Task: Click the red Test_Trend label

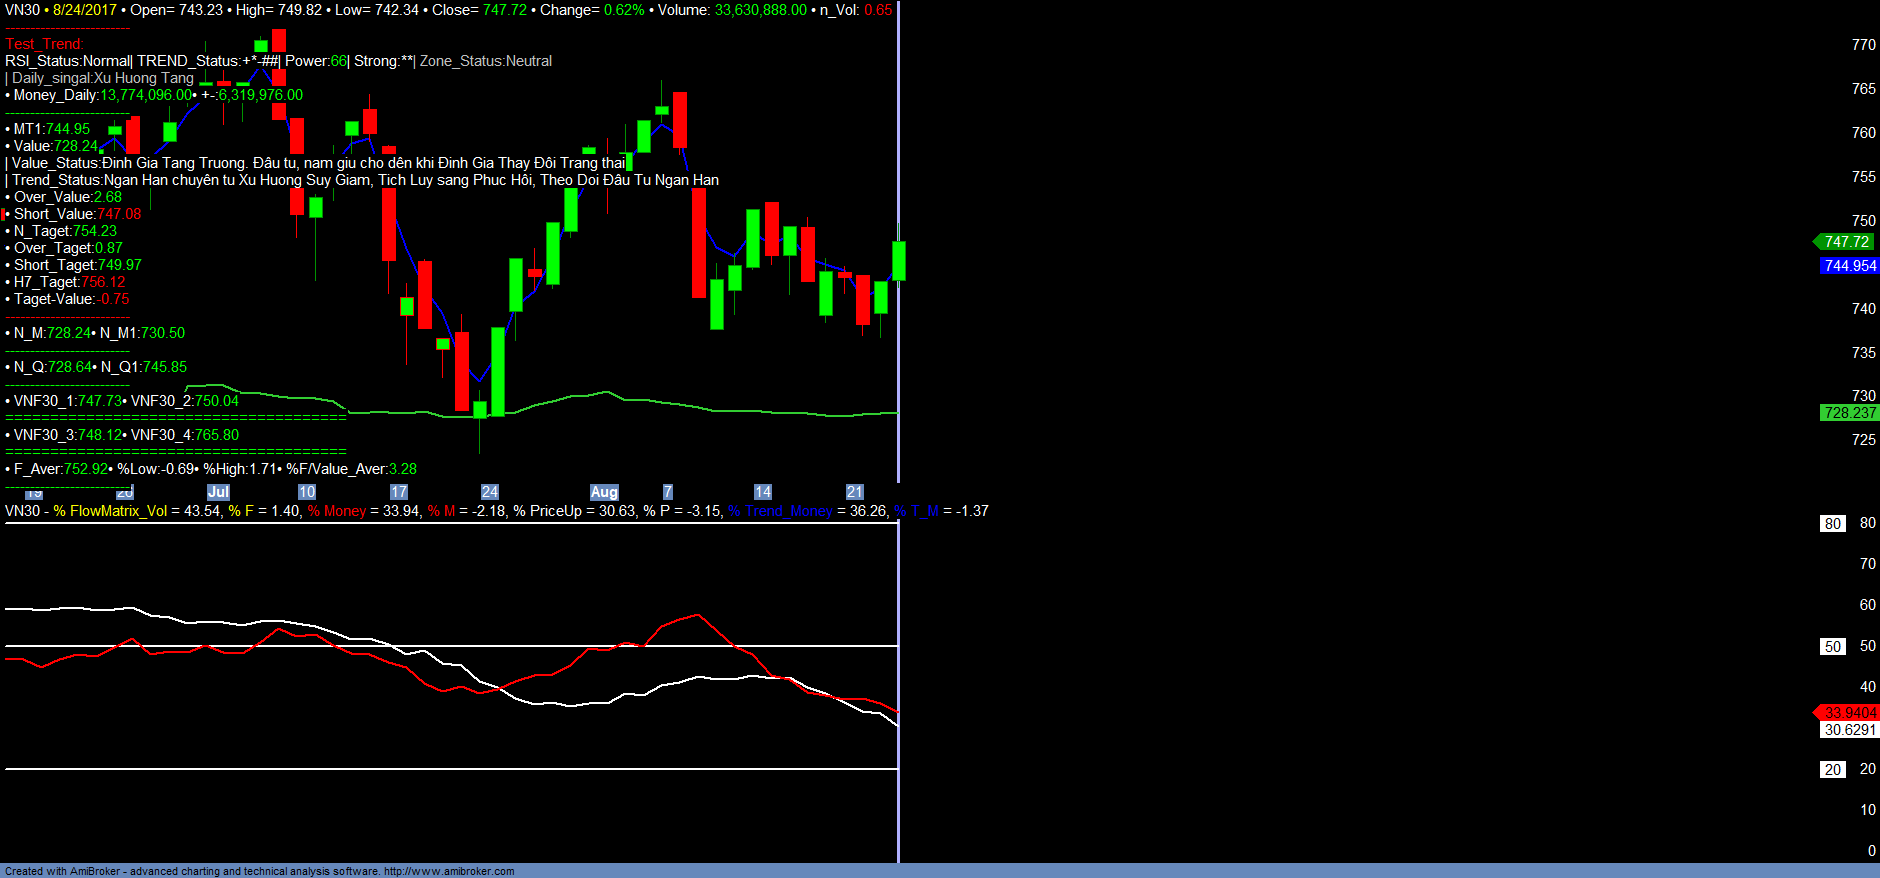Action: 44,44
